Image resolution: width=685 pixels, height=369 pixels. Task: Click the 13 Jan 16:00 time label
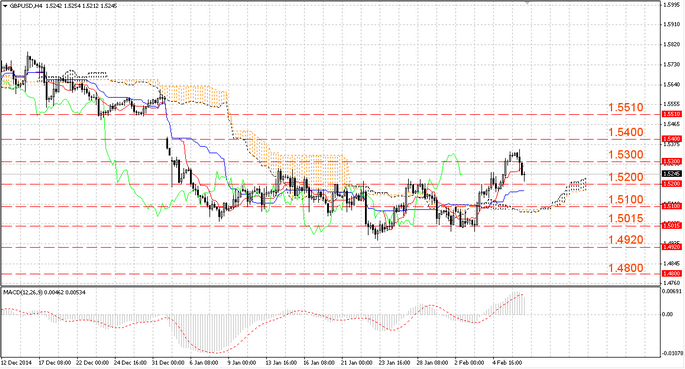click(281, 363)
